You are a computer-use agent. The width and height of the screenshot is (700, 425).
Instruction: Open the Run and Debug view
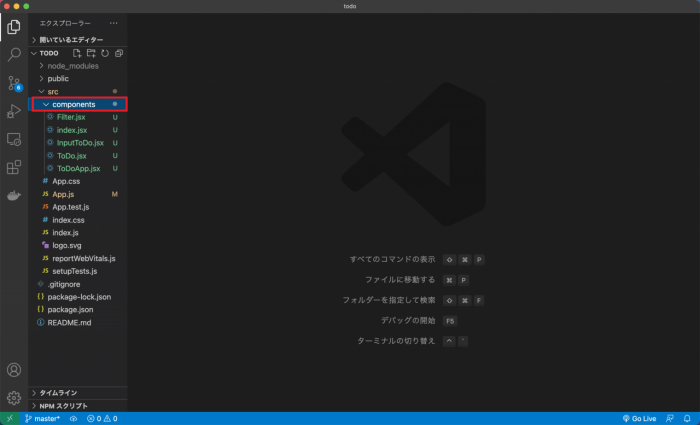tap(14, 111)
